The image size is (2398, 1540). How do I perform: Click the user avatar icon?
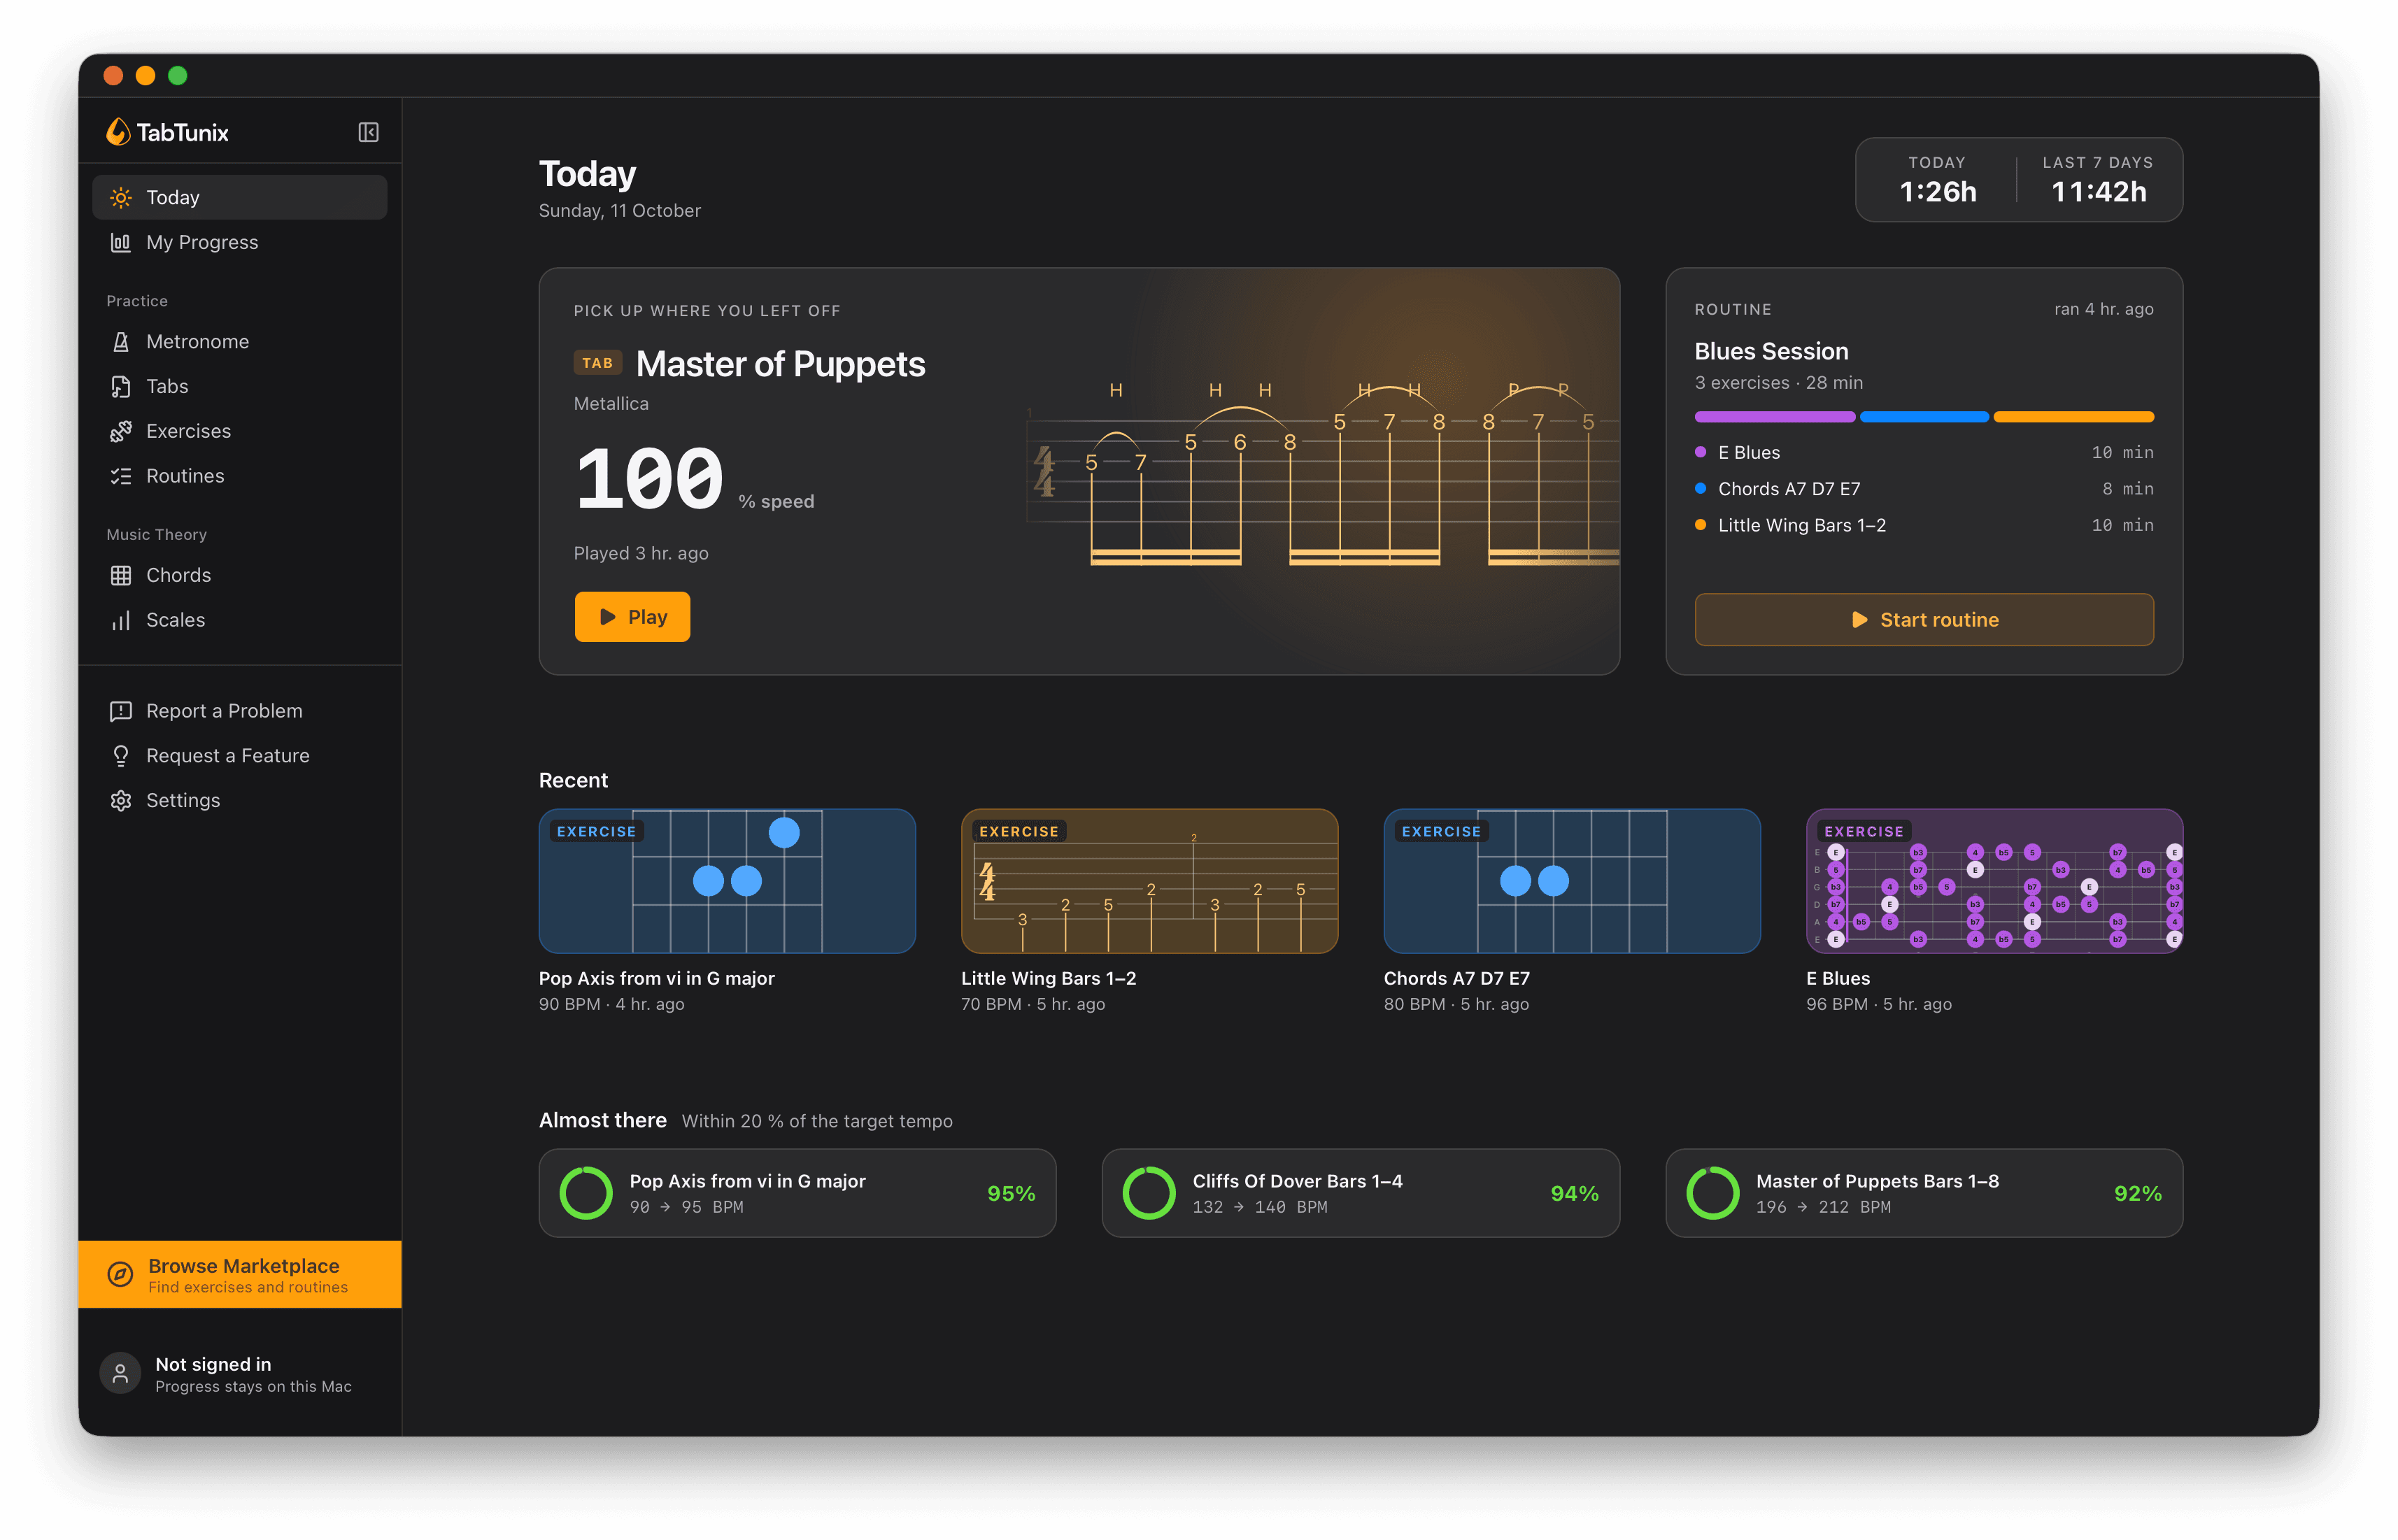120,1373
